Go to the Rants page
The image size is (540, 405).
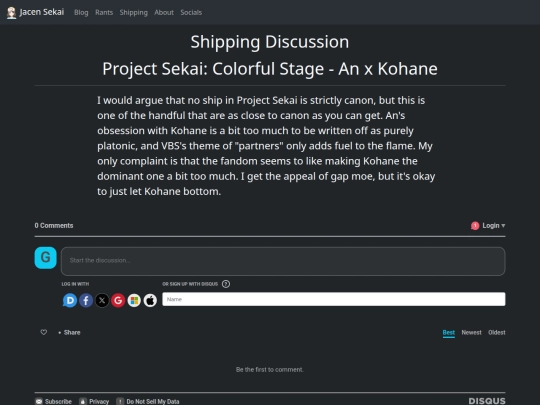coord(104,12)
